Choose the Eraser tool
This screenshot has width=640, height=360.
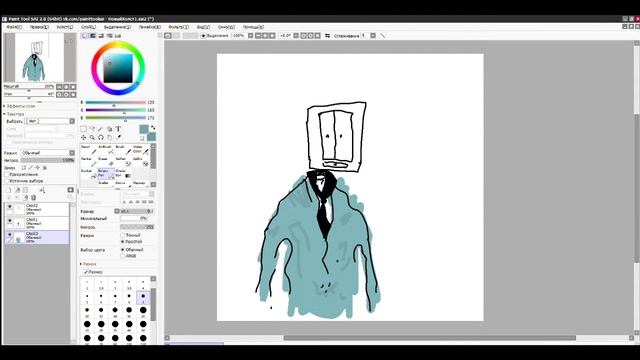106,162
